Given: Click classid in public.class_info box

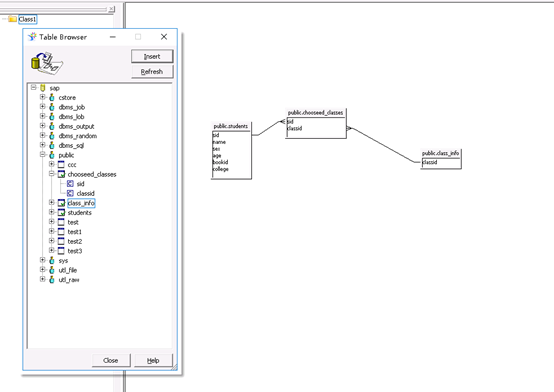Looking at the screenshot, I should (x=430, y=162).
